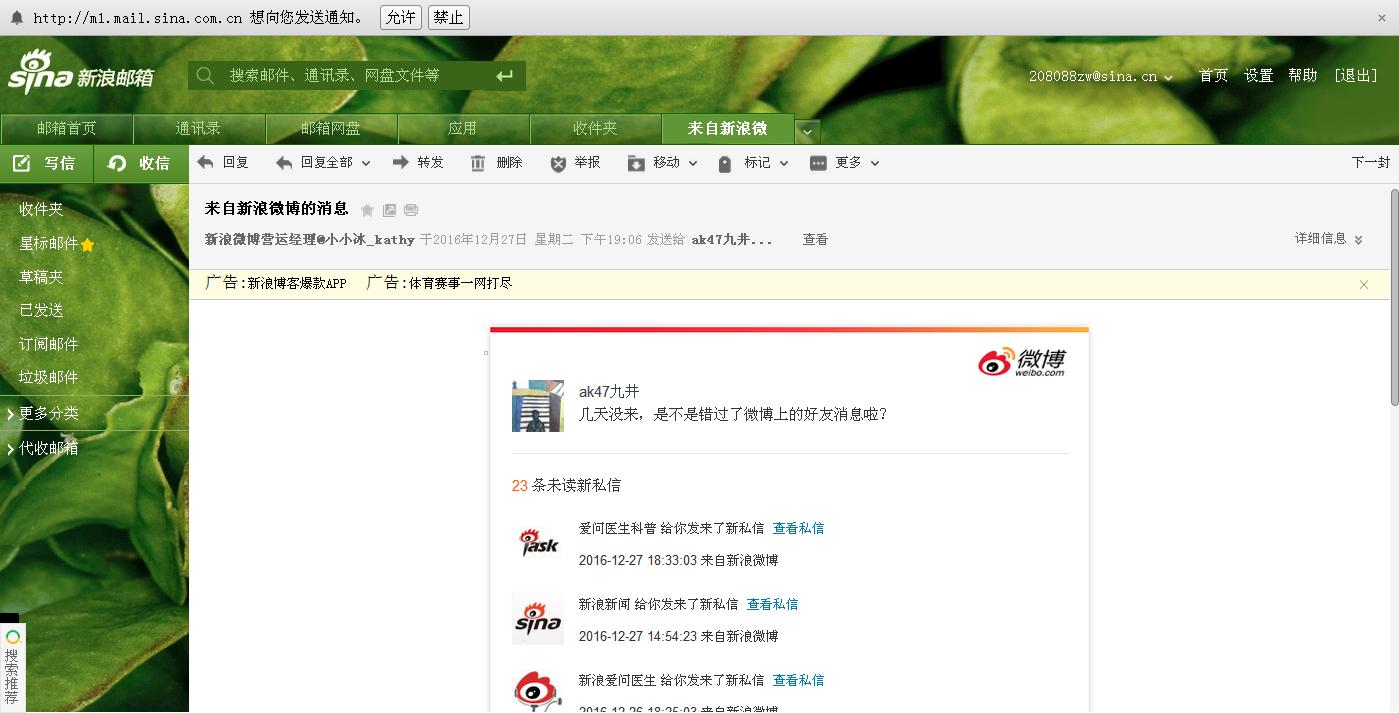The height and width of the screenshot is (713, 1399).
Task: Open the 新浪博客爆款APP ad link
Action: (297, 283)
